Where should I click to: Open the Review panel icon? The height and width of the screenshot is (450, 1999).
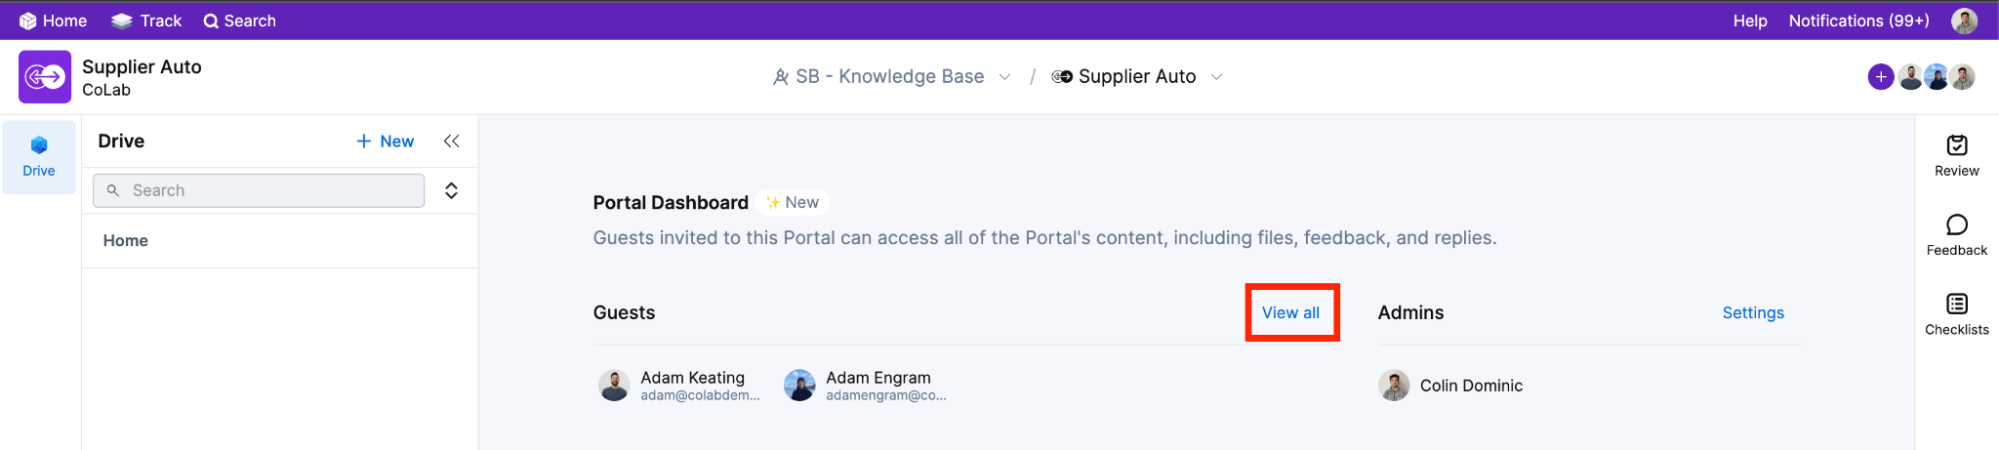pos(1956,146)
